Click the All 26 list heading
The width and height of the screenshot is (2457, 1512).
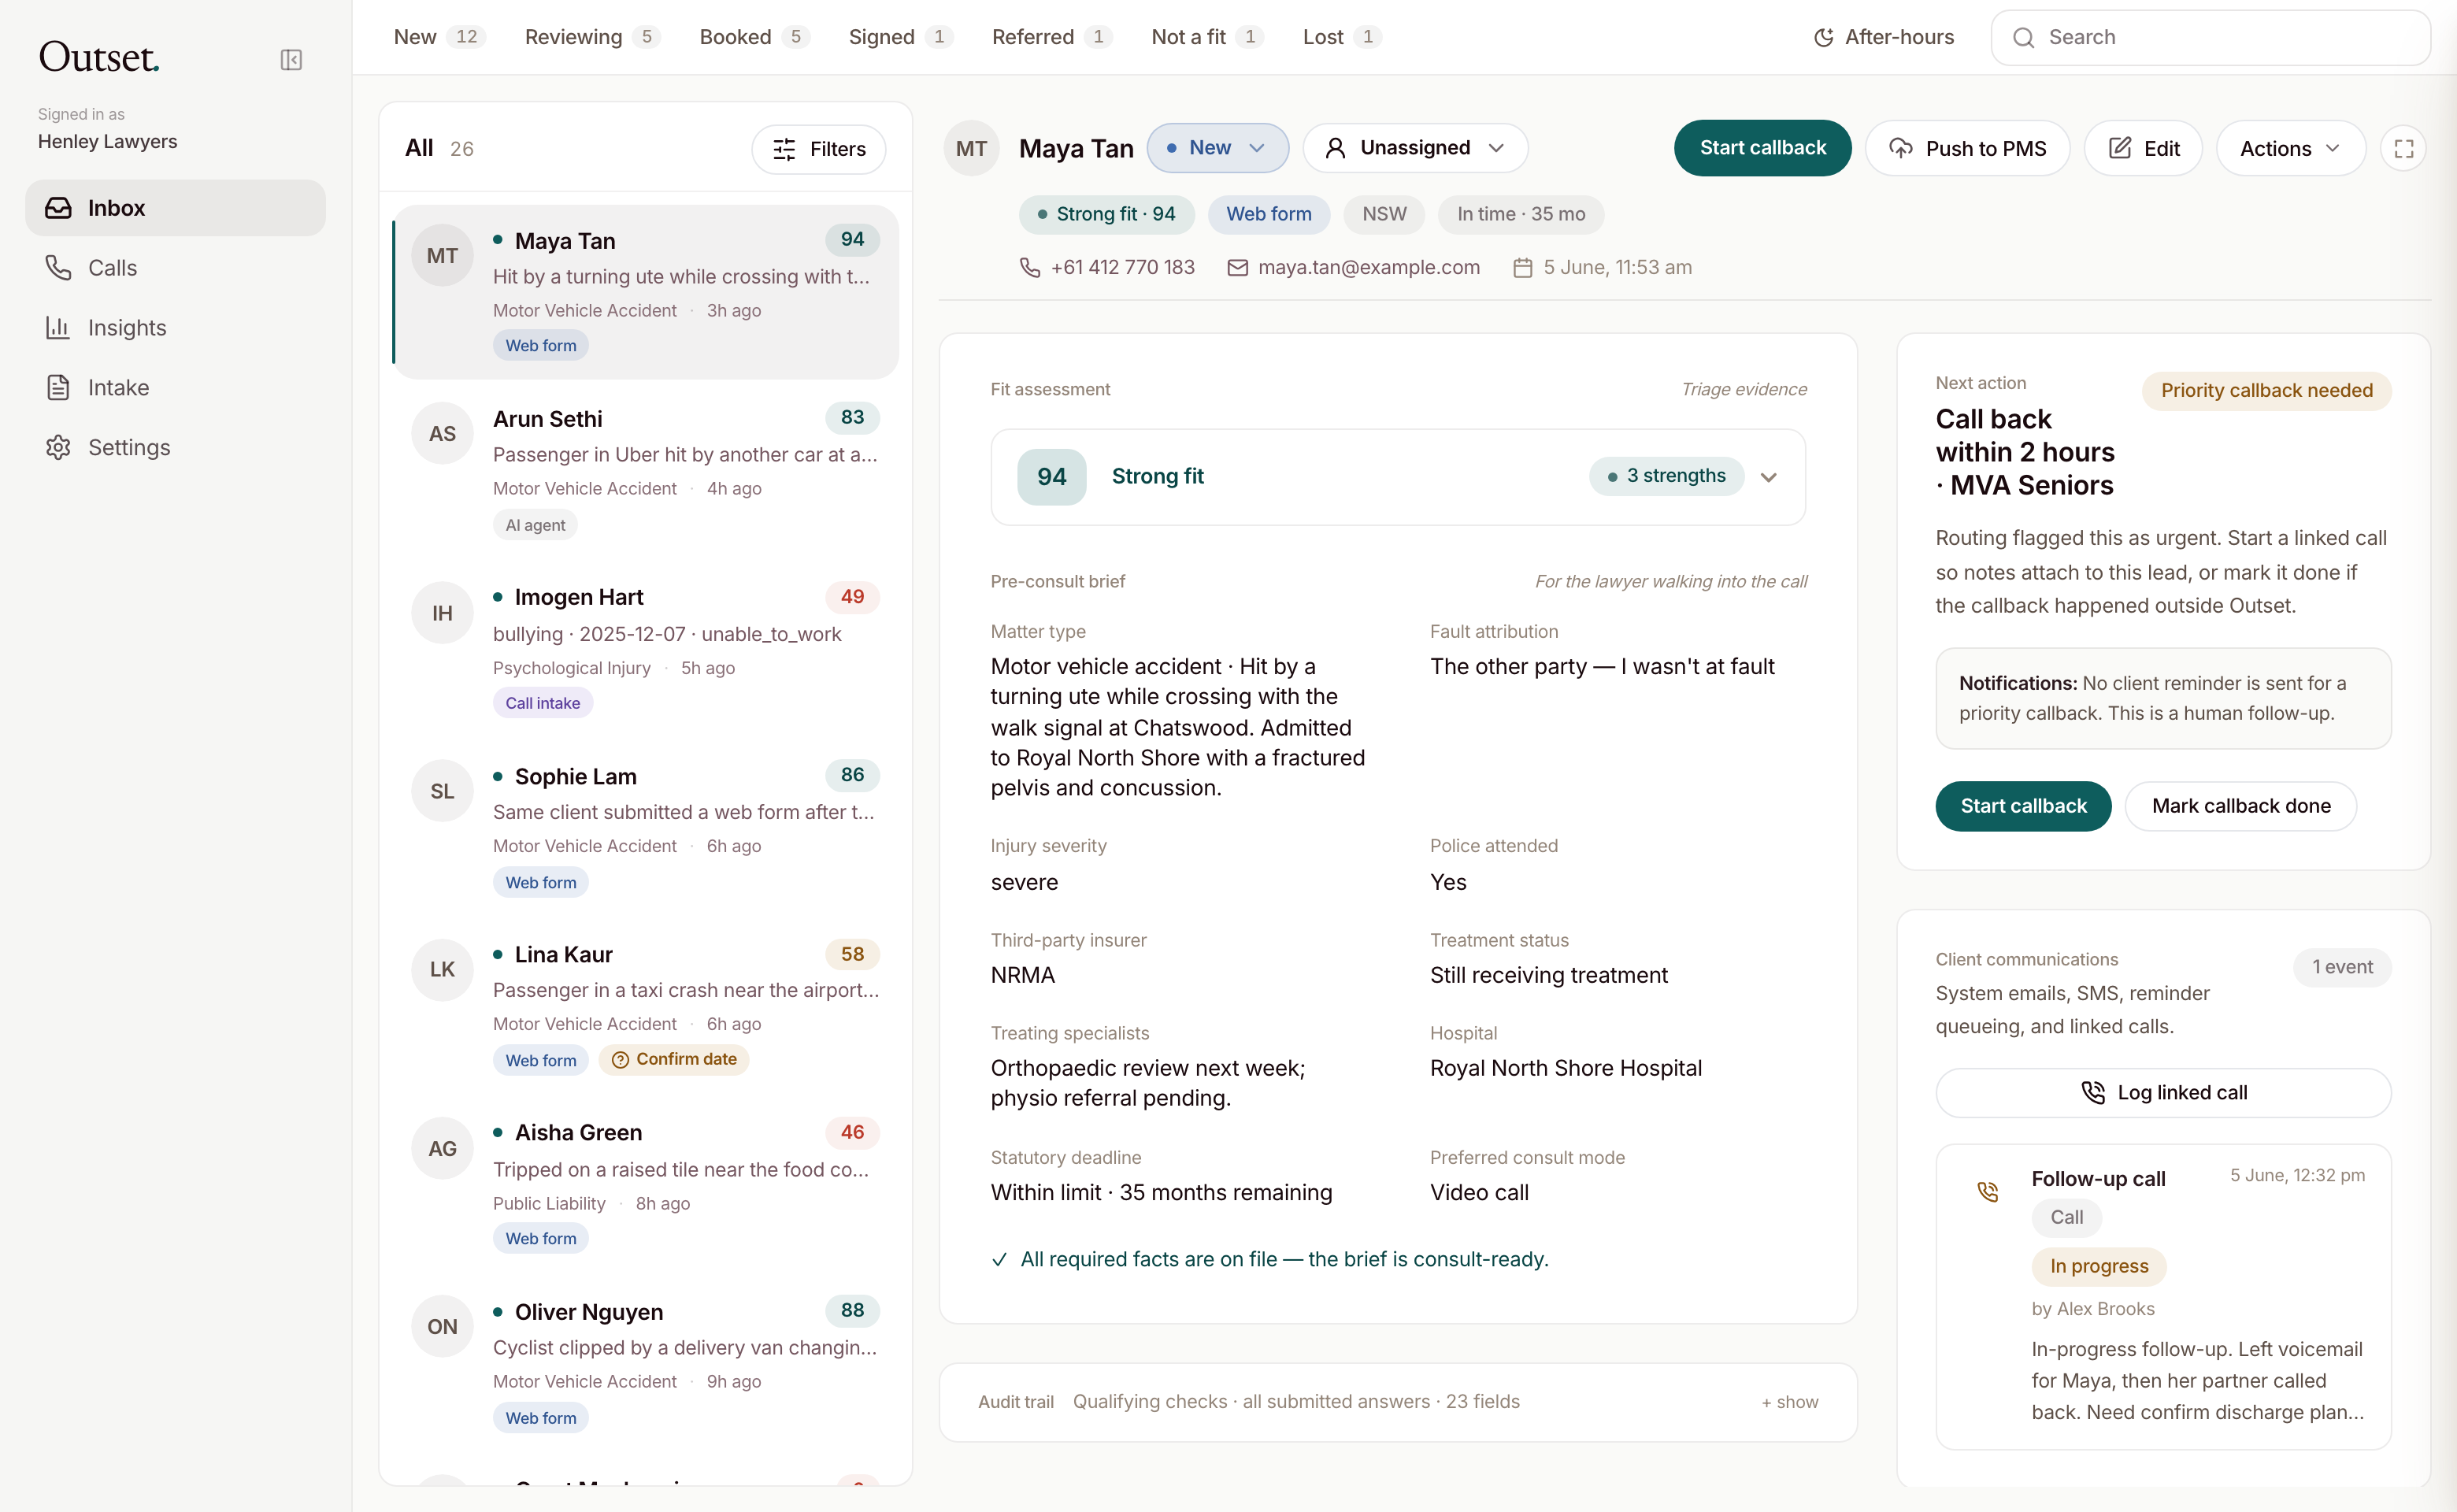[x=439, y=149]
